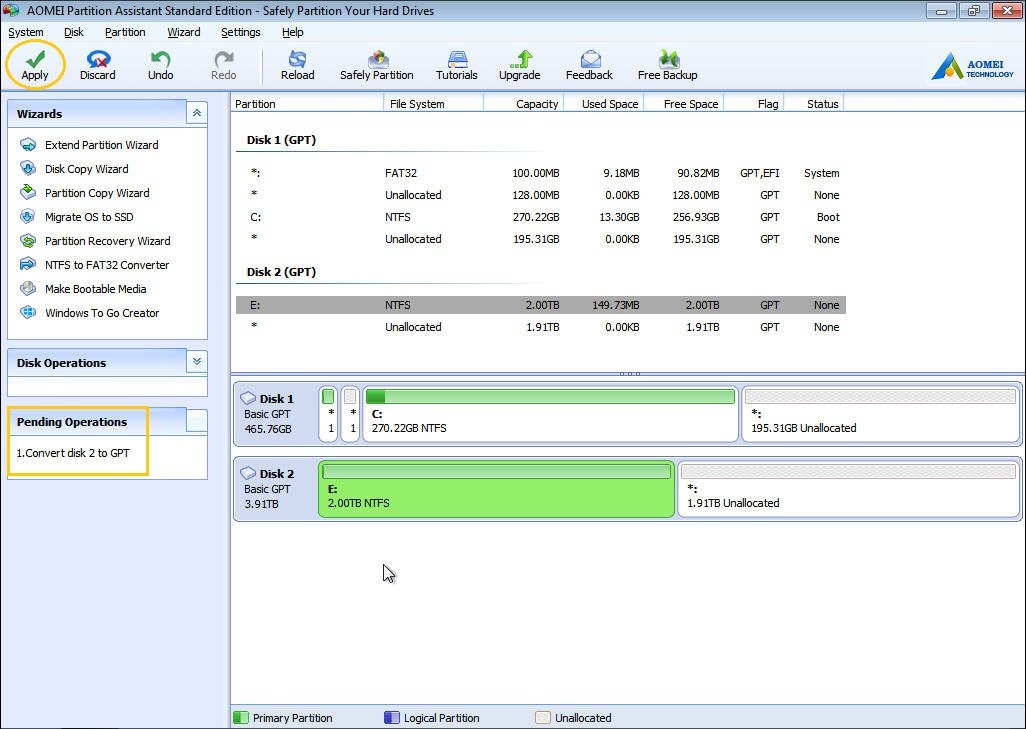Expand the Disk Operations panel

tap(197, 362)
